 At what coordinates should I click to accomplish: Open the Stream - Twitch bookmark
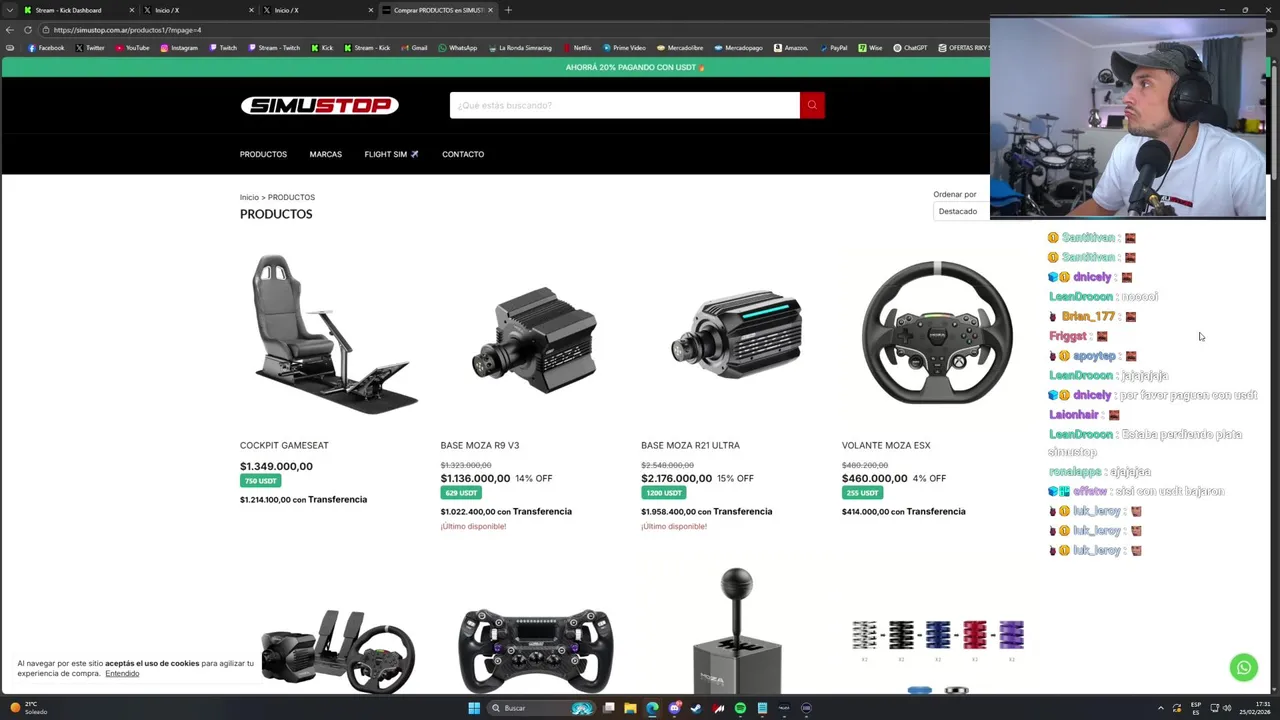coord(274,48)
